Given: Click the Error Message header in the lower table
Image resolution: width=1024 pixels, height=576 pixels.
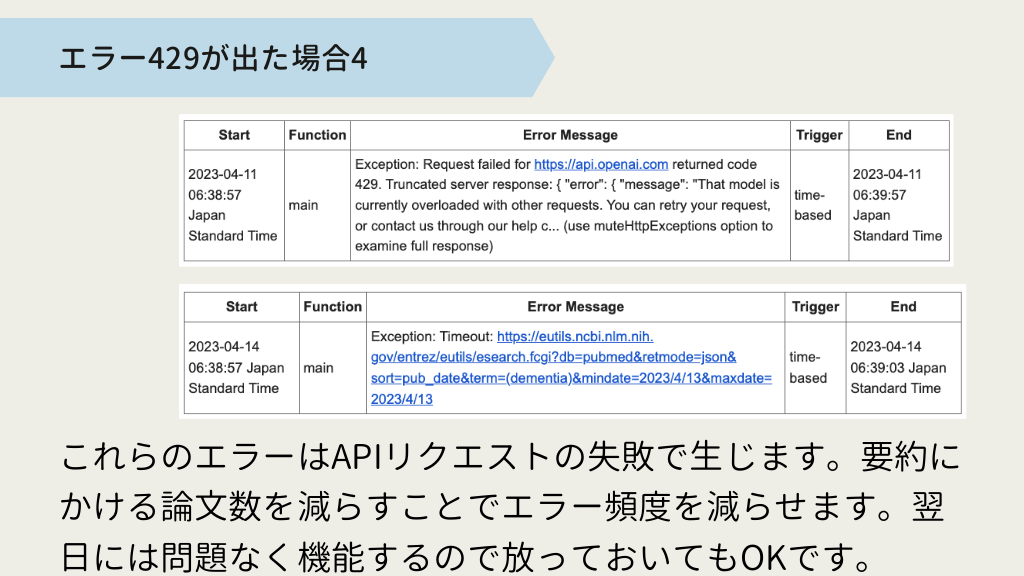Looking at the screenshot, I should tap(575, 307).
